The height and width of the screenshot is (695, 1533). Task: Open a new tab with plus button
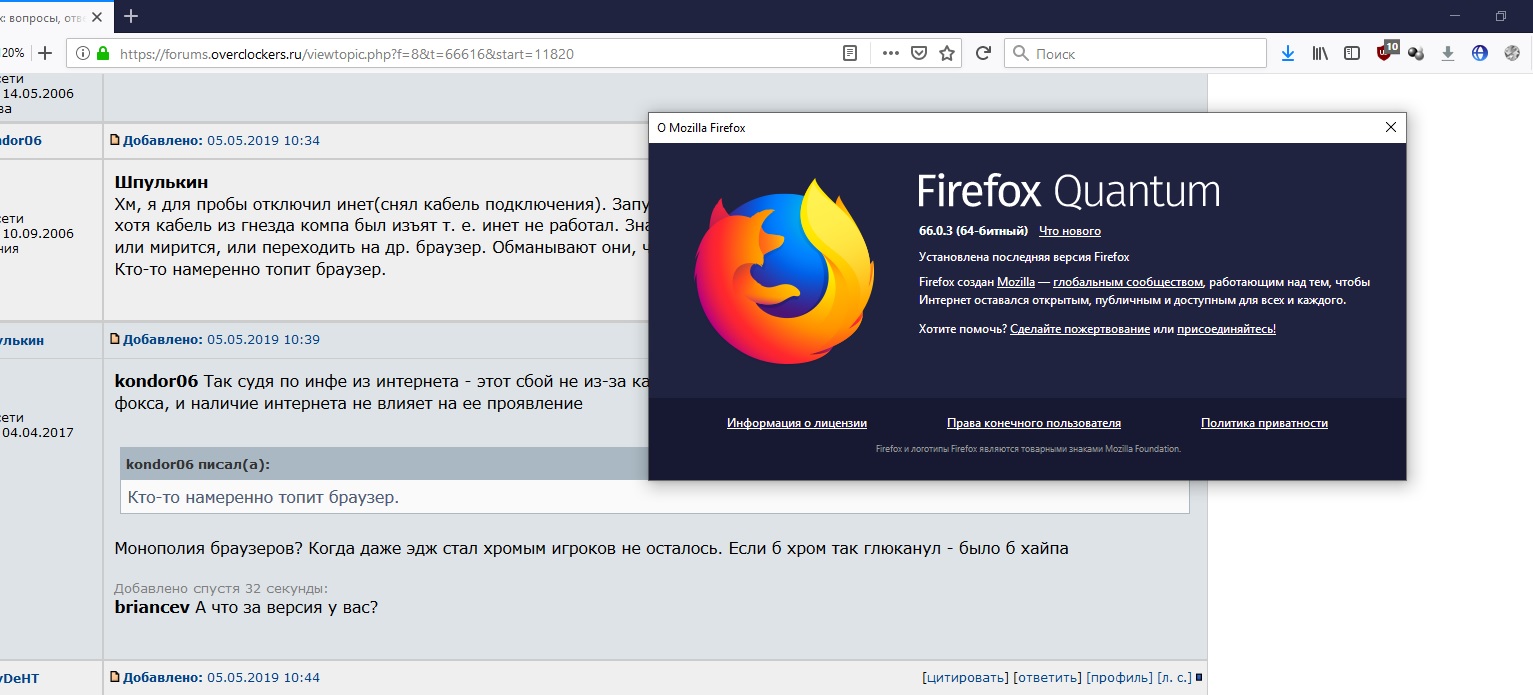coord(131,16)
